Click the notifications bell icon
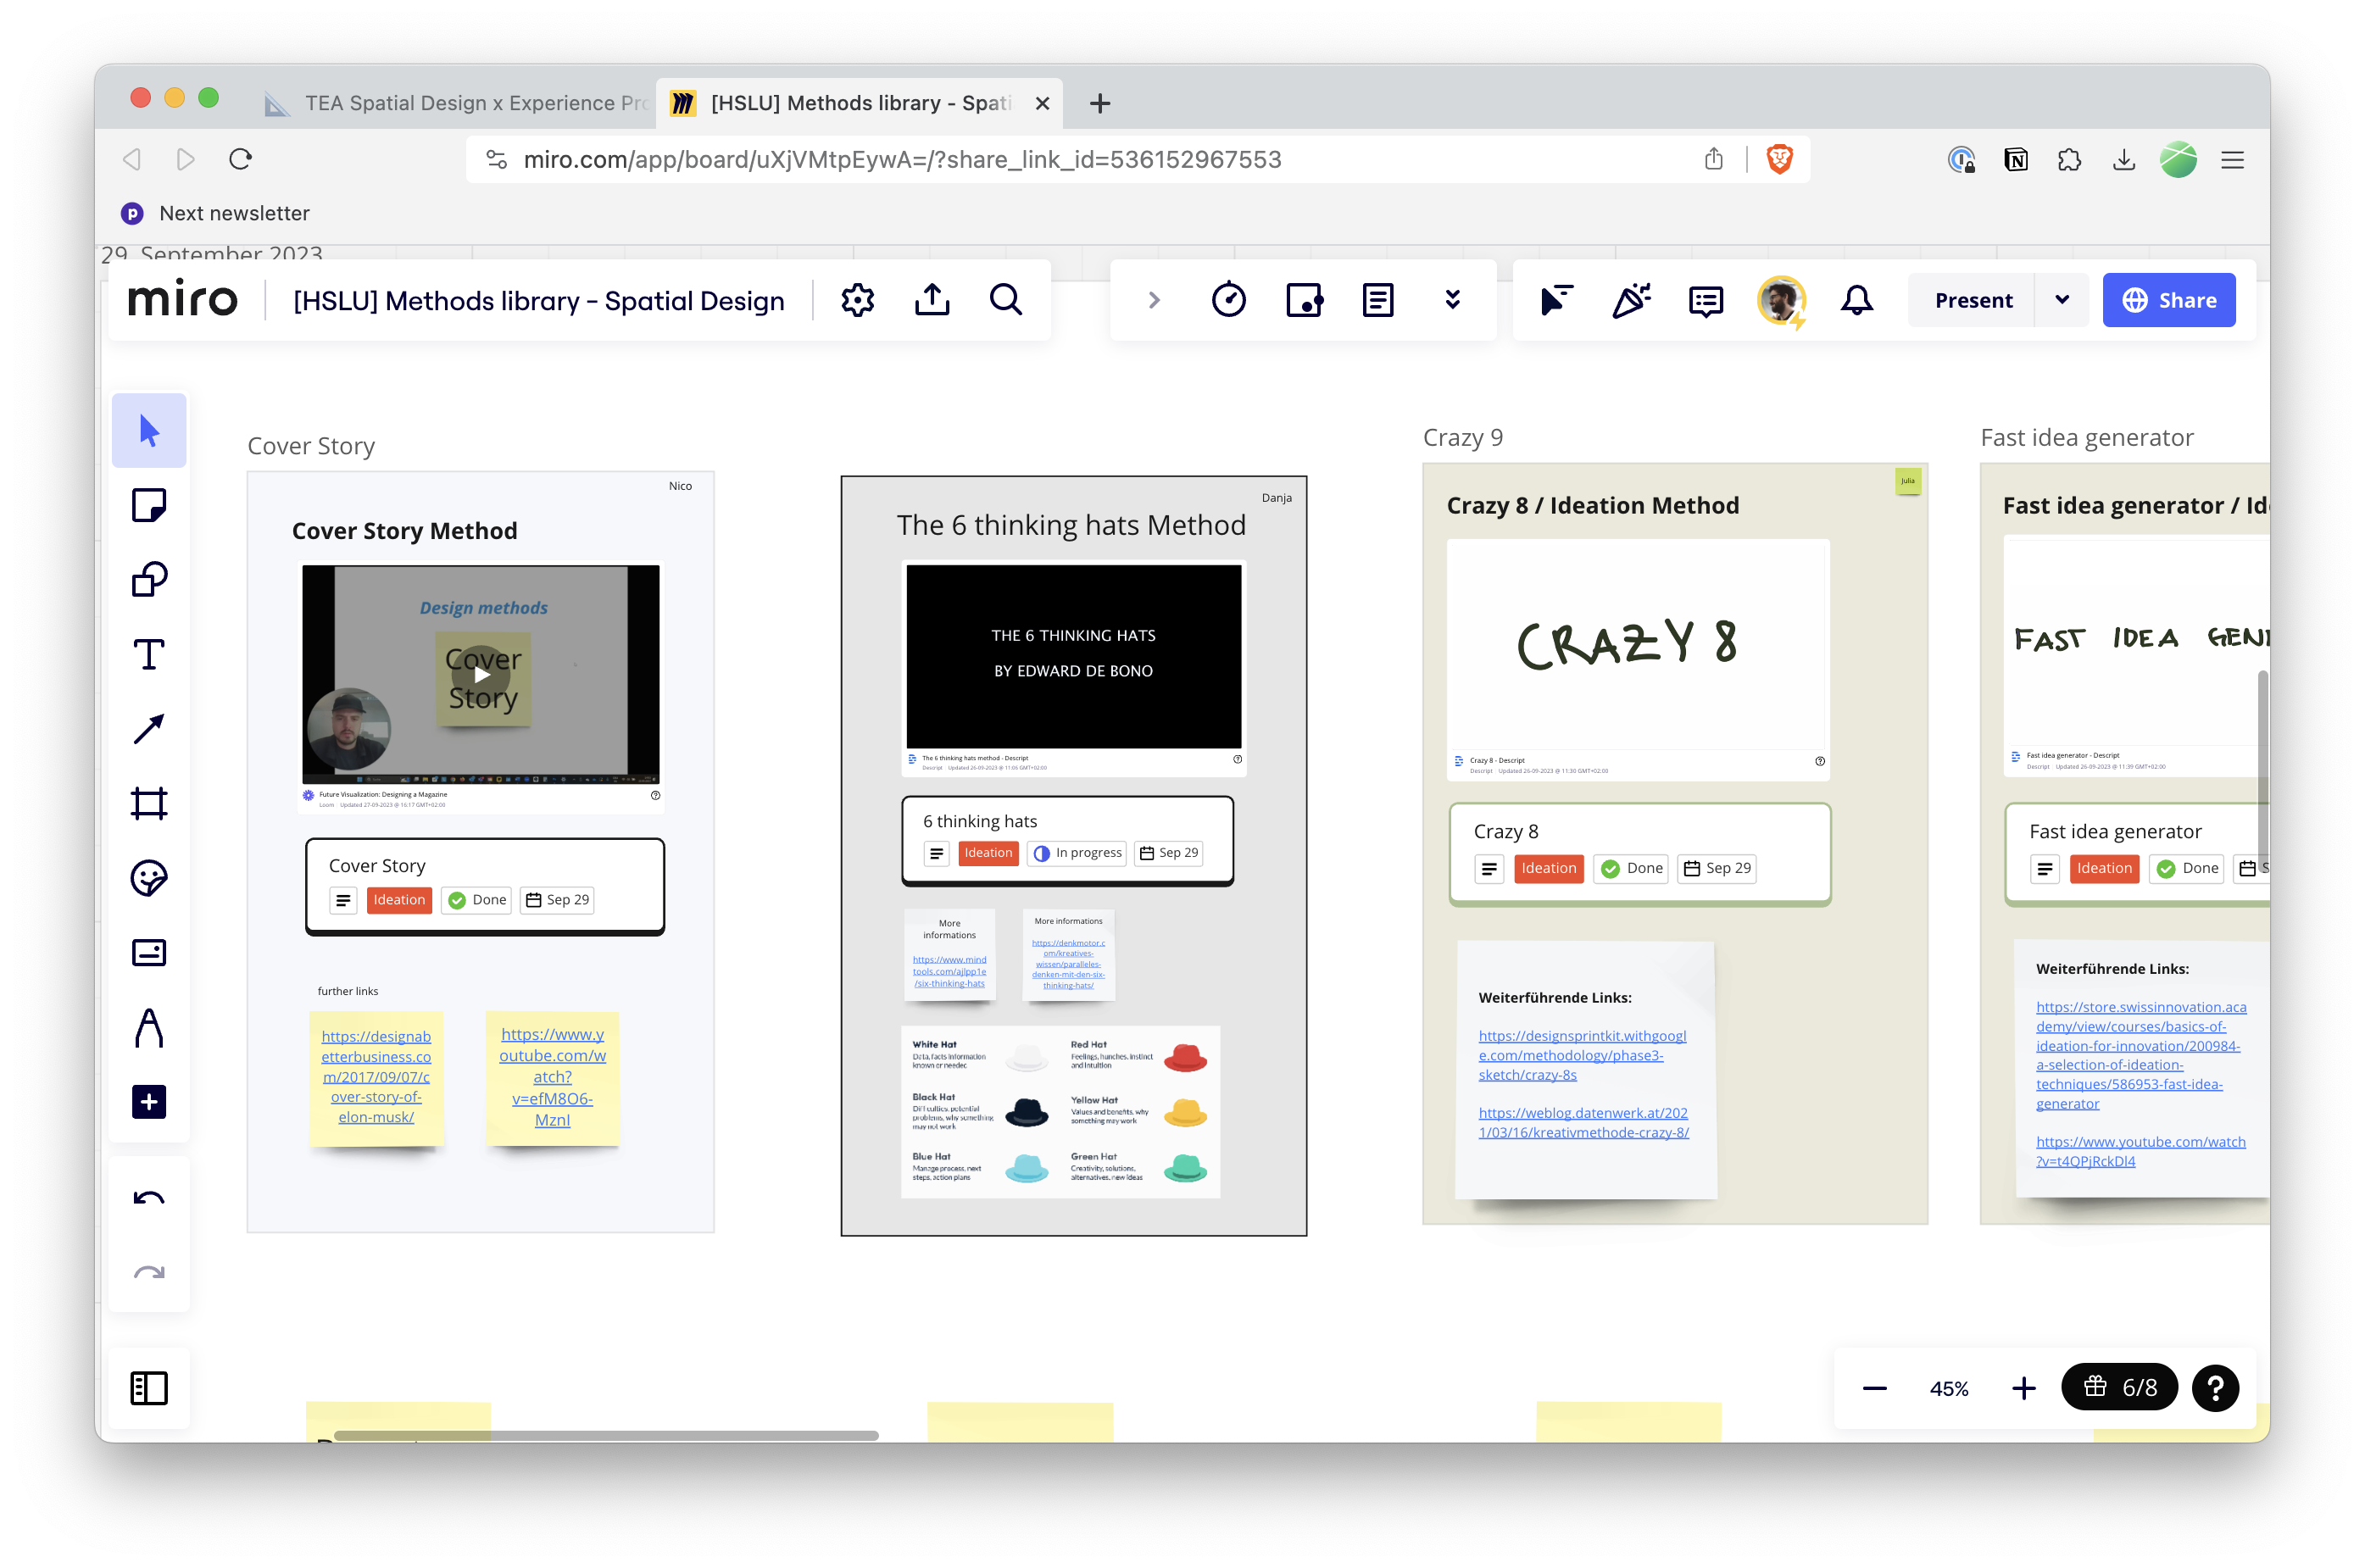Viewport: 2365px width, 1568px height. click(x=1856, y=300)
